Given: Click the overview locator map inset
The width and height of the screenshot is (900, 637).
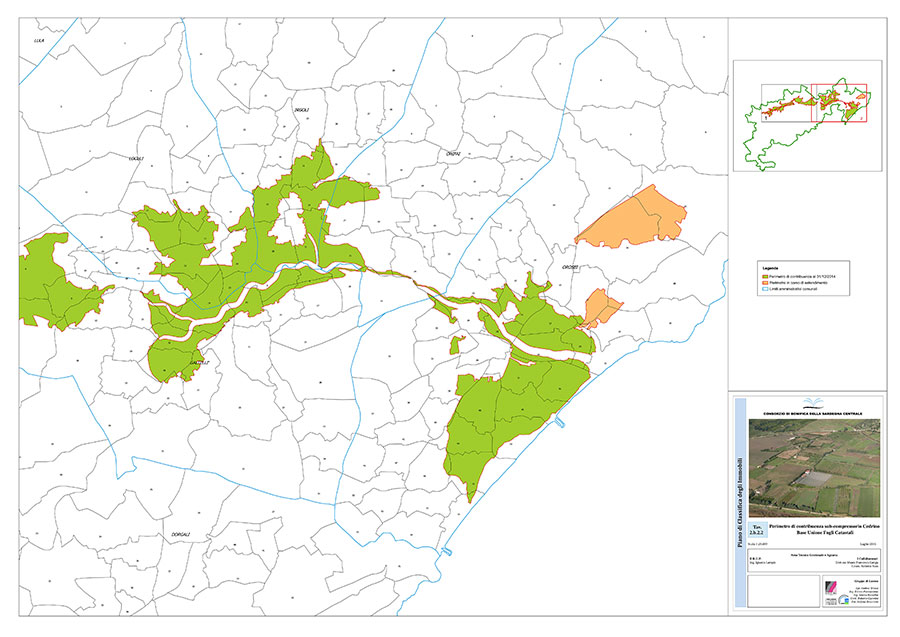Looking at the screenshot, I should pos(808,116).
